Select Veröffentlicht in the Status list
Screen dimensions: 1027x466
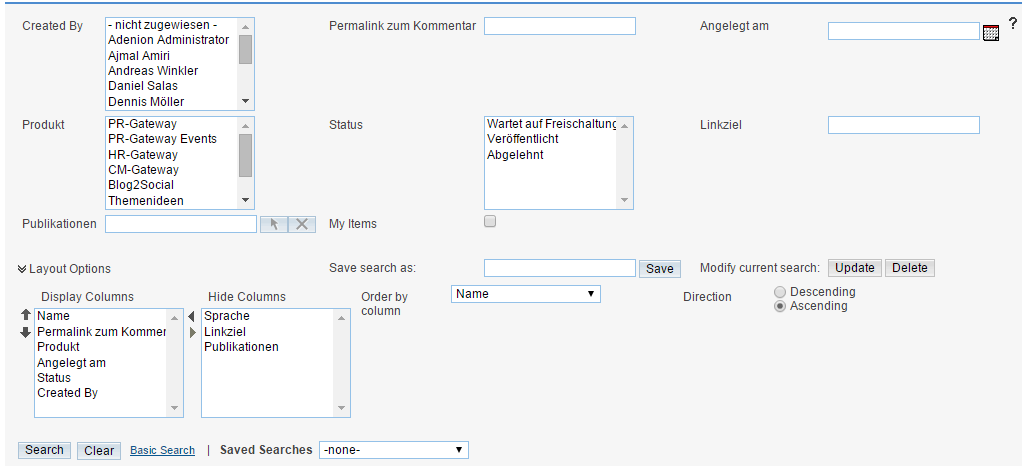[523, 140]
